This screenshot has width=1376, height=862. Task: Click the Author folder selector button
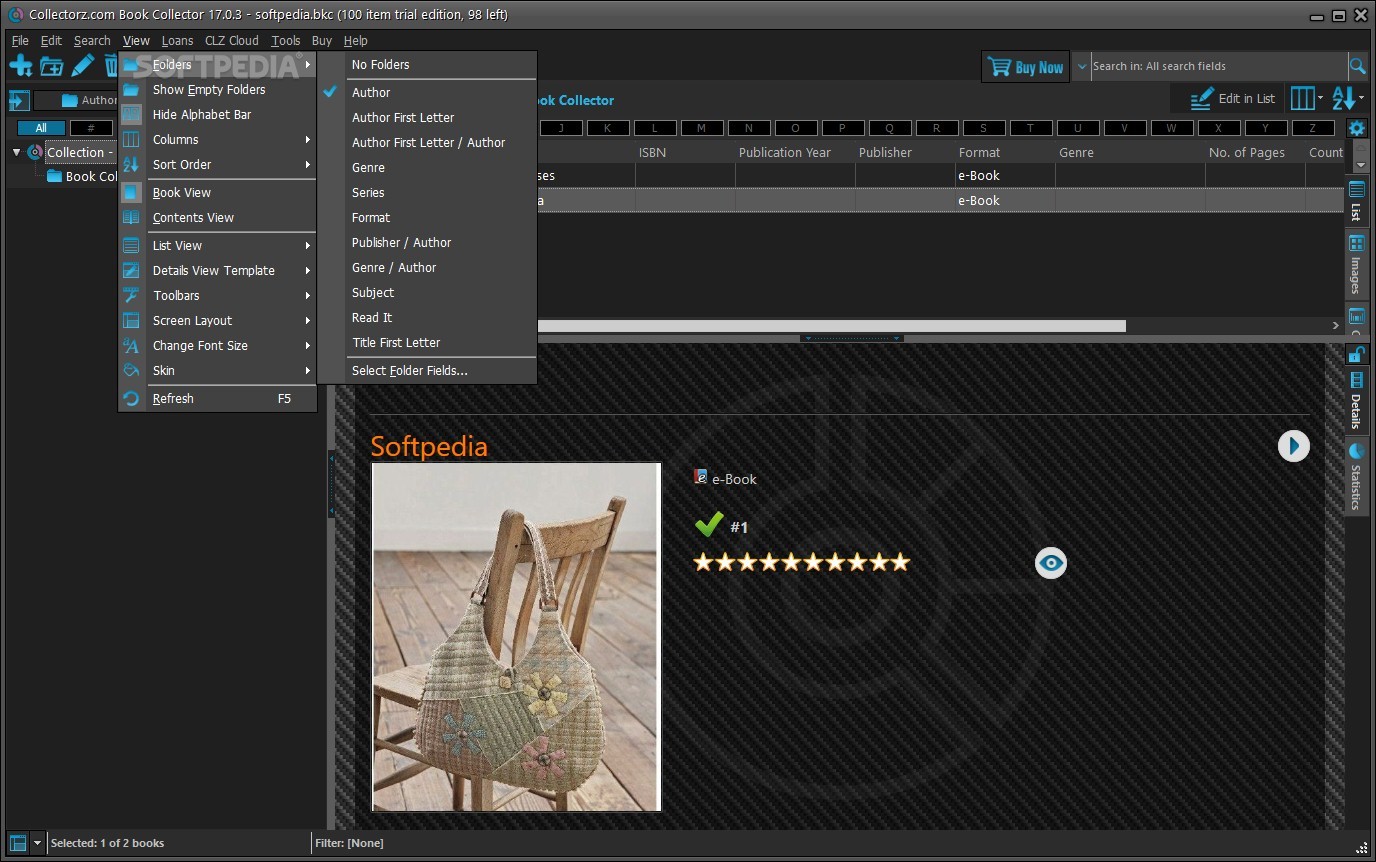coord(77,100)
